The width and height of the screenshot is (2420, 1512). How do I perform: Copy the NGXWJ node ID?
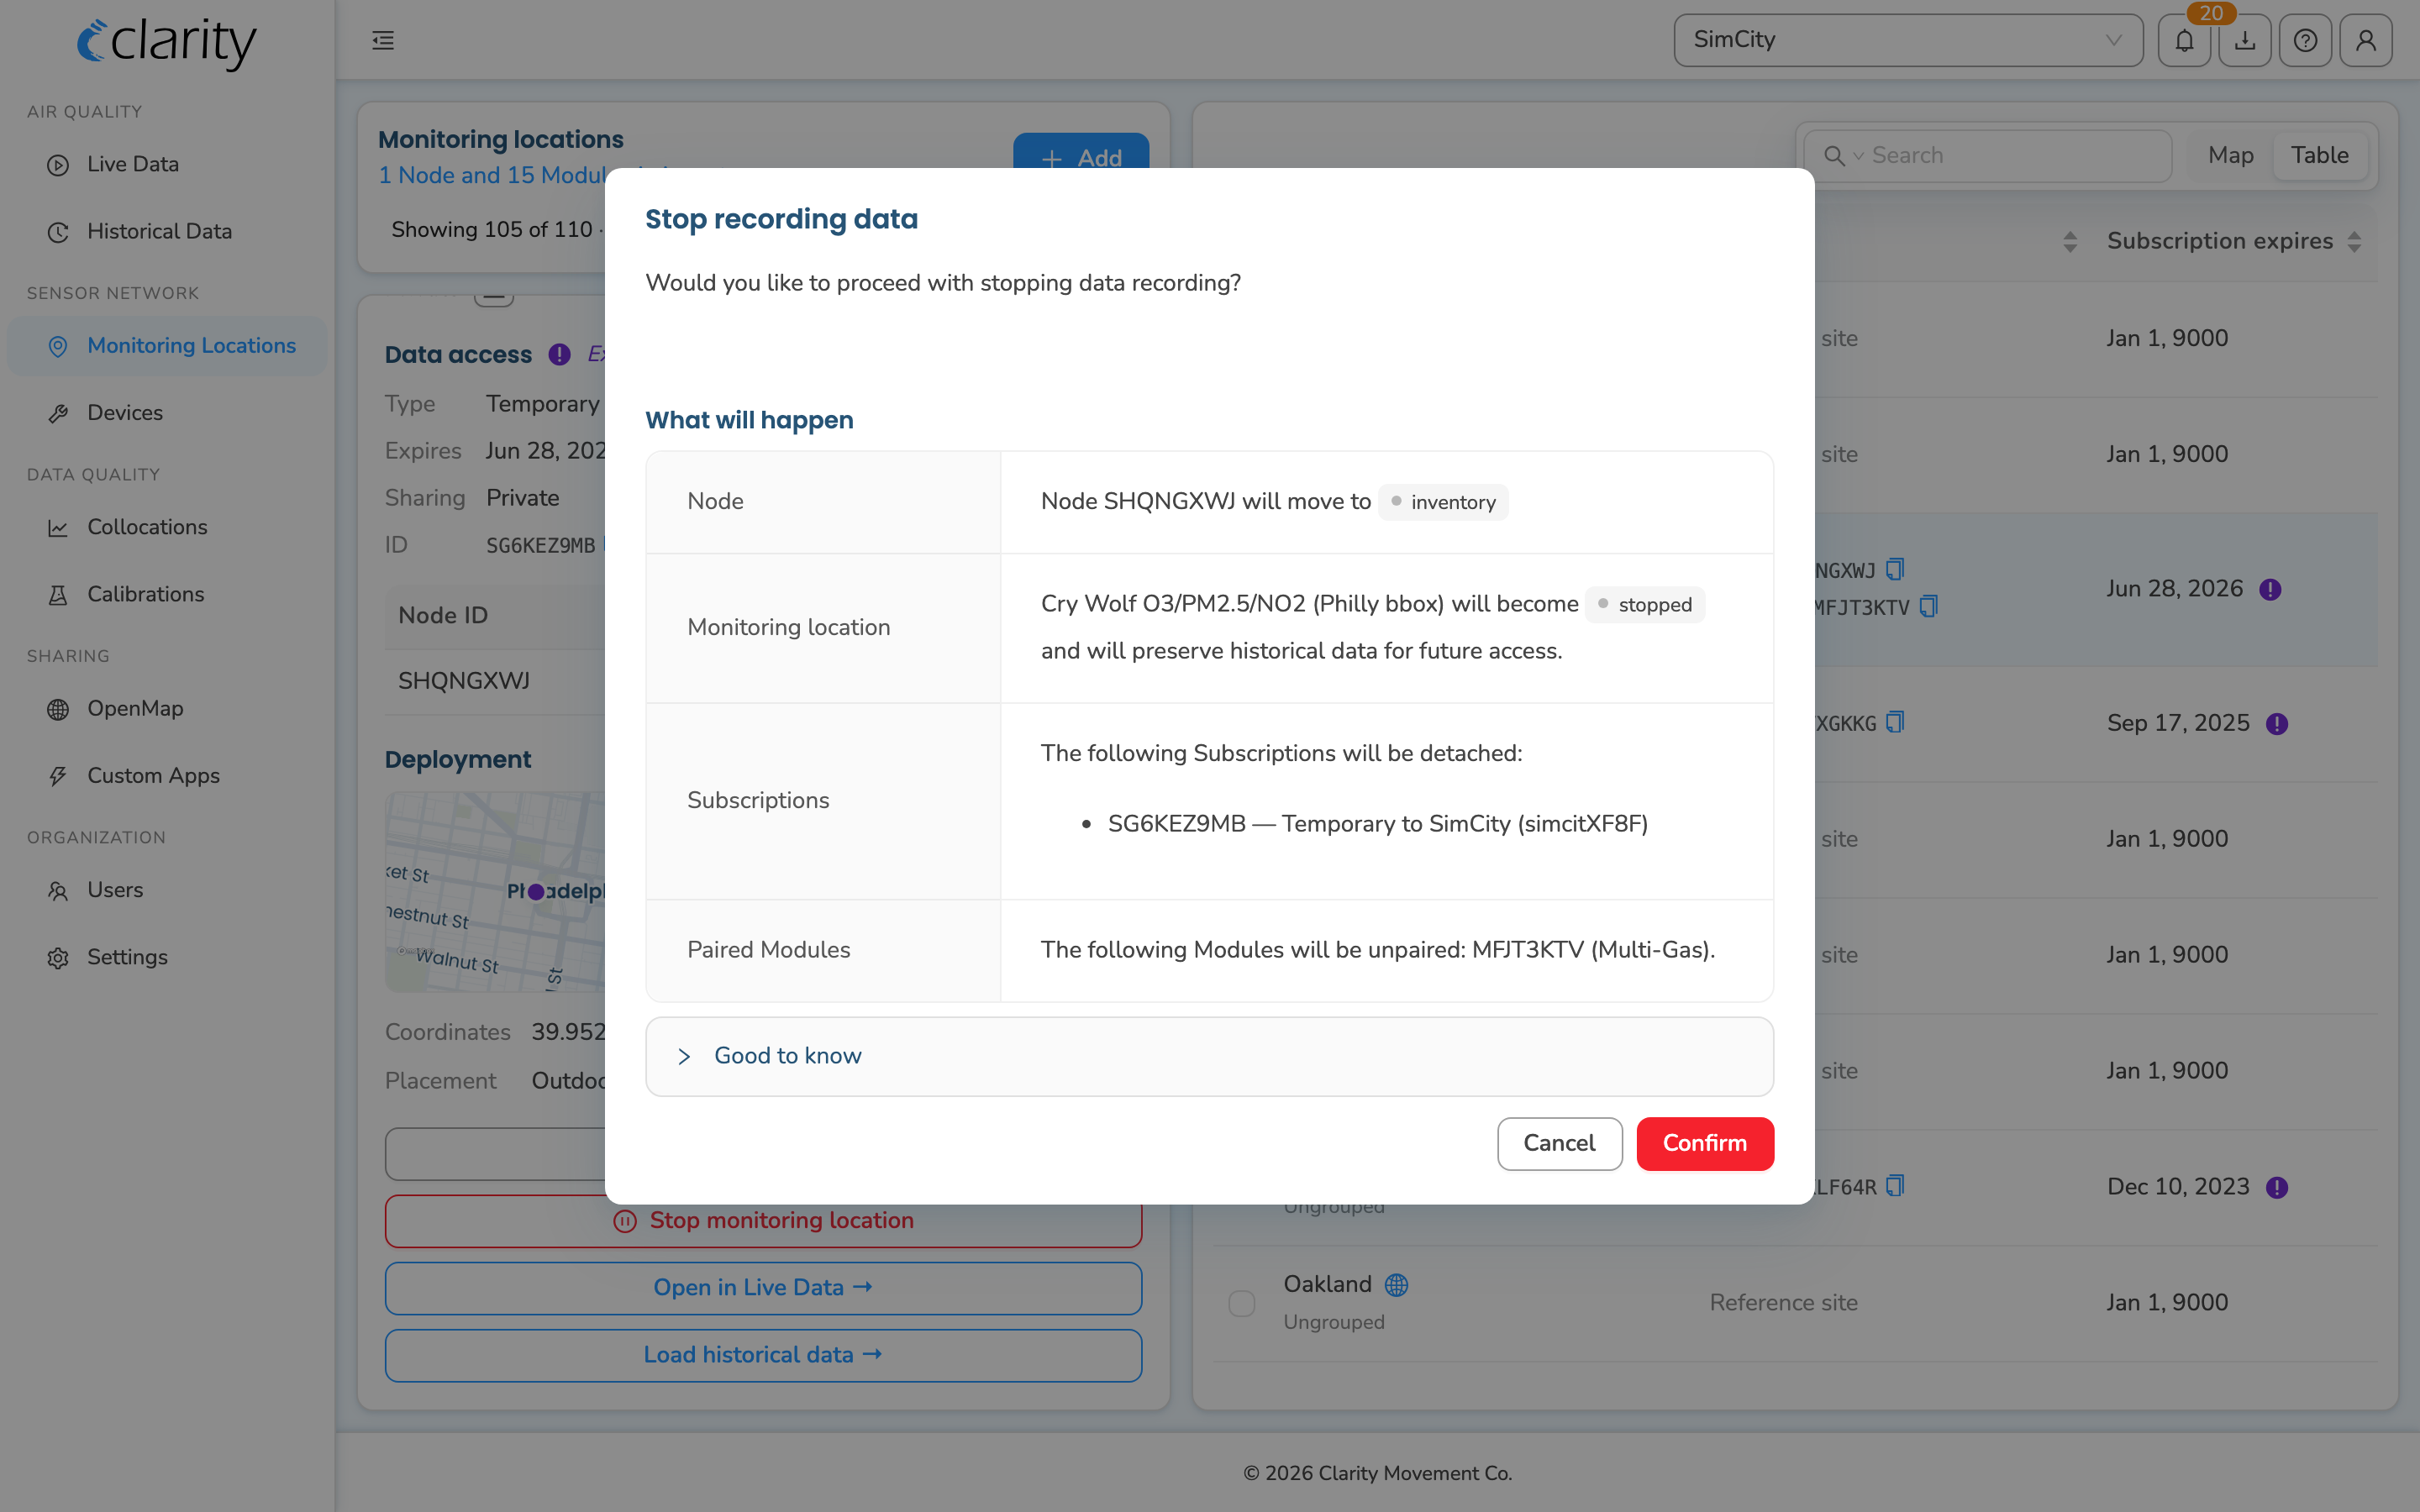pos(1894,569)
